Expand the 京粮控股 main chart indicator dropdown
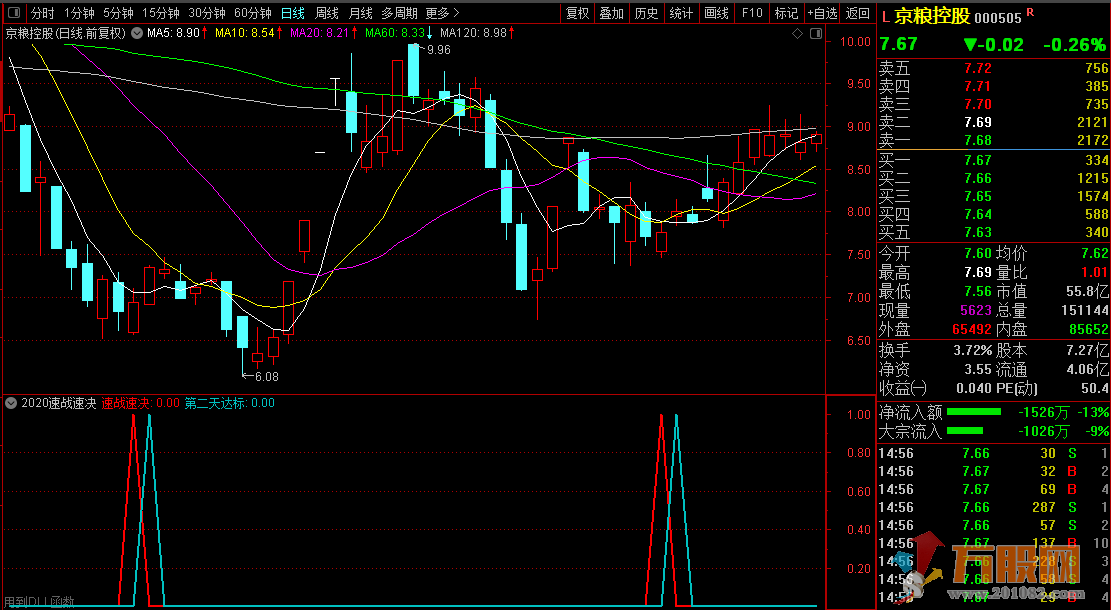Image resolution: width=1111 pixels, height=610 pixels. [x=137, y=33]
